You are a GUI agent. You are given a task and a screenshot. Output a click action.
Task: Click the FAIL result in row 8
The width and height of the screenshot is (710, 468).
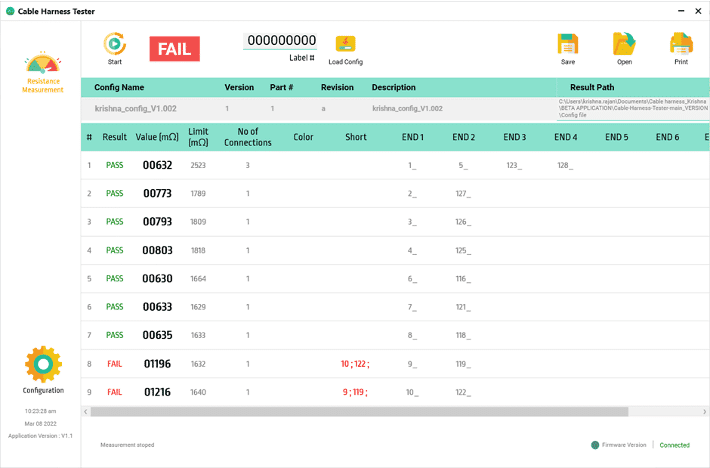(115, 364)
